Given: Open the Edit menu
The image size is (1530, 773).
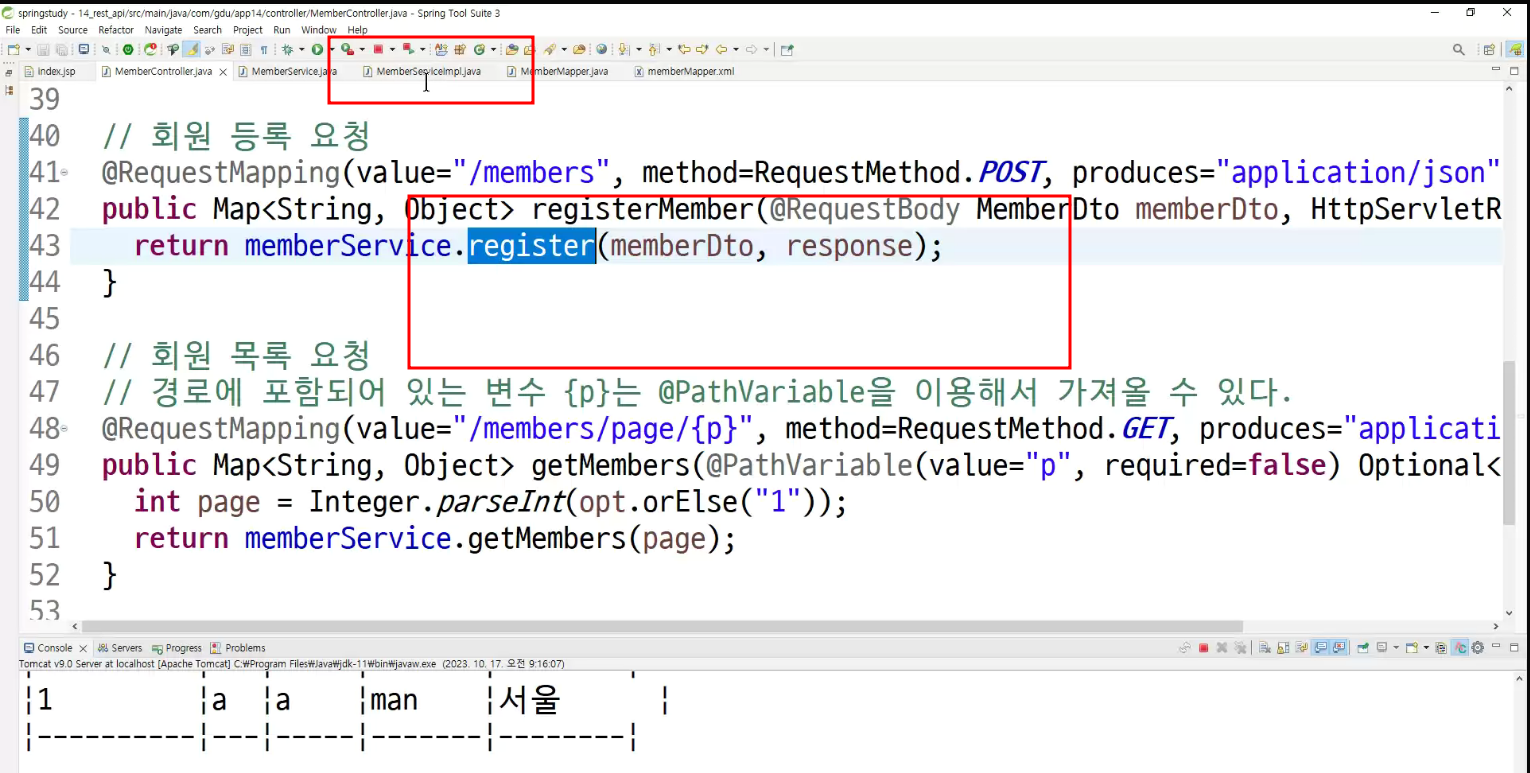Looking at the screenshot, I should [x=39, y=30].
